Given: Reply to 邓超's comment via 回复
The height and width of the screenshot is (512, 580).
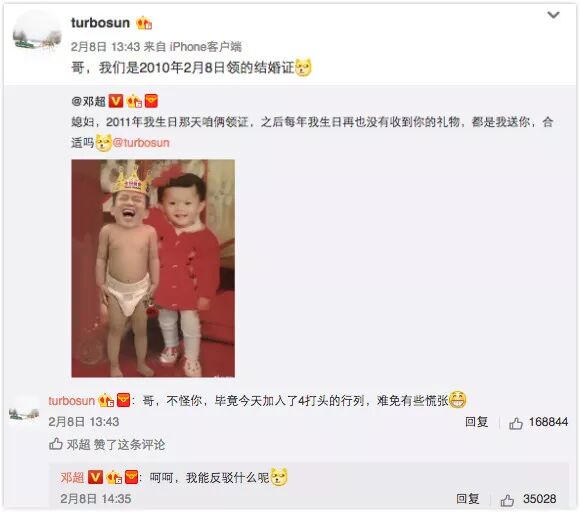Looking at the screenshot, I should point(468,499).
